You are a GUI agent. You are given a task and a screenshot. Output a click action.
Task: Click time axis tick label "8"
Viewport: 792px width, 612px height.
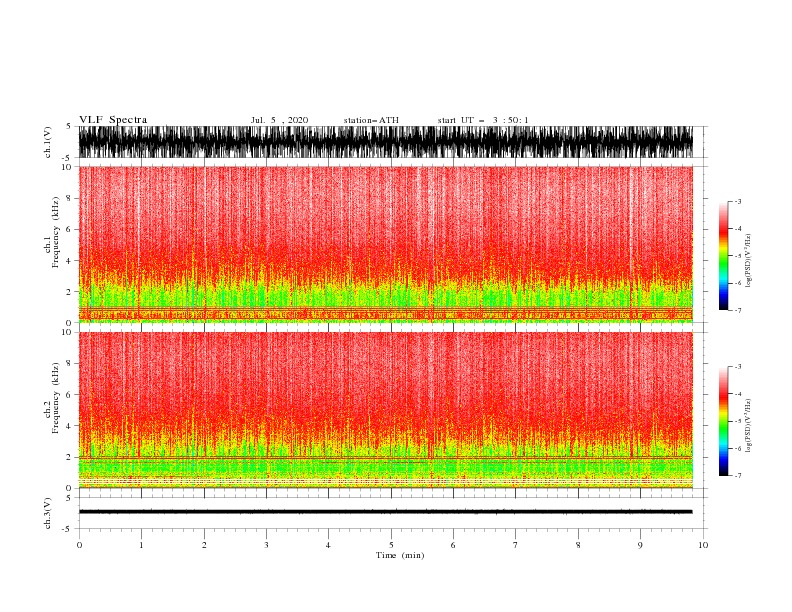[578, 545]
